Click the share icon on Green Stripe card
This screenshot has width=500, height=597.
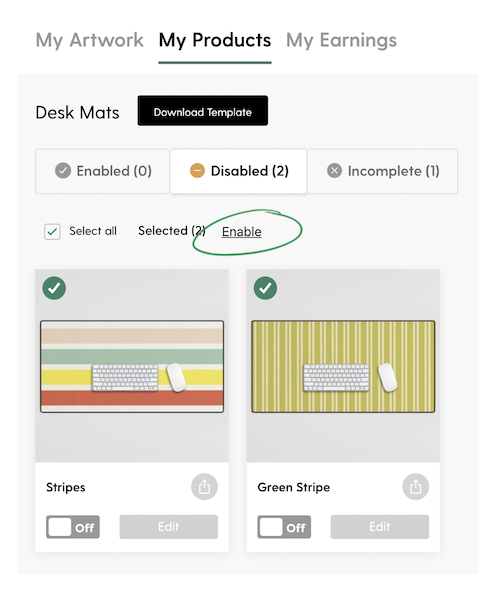point(415,487)
